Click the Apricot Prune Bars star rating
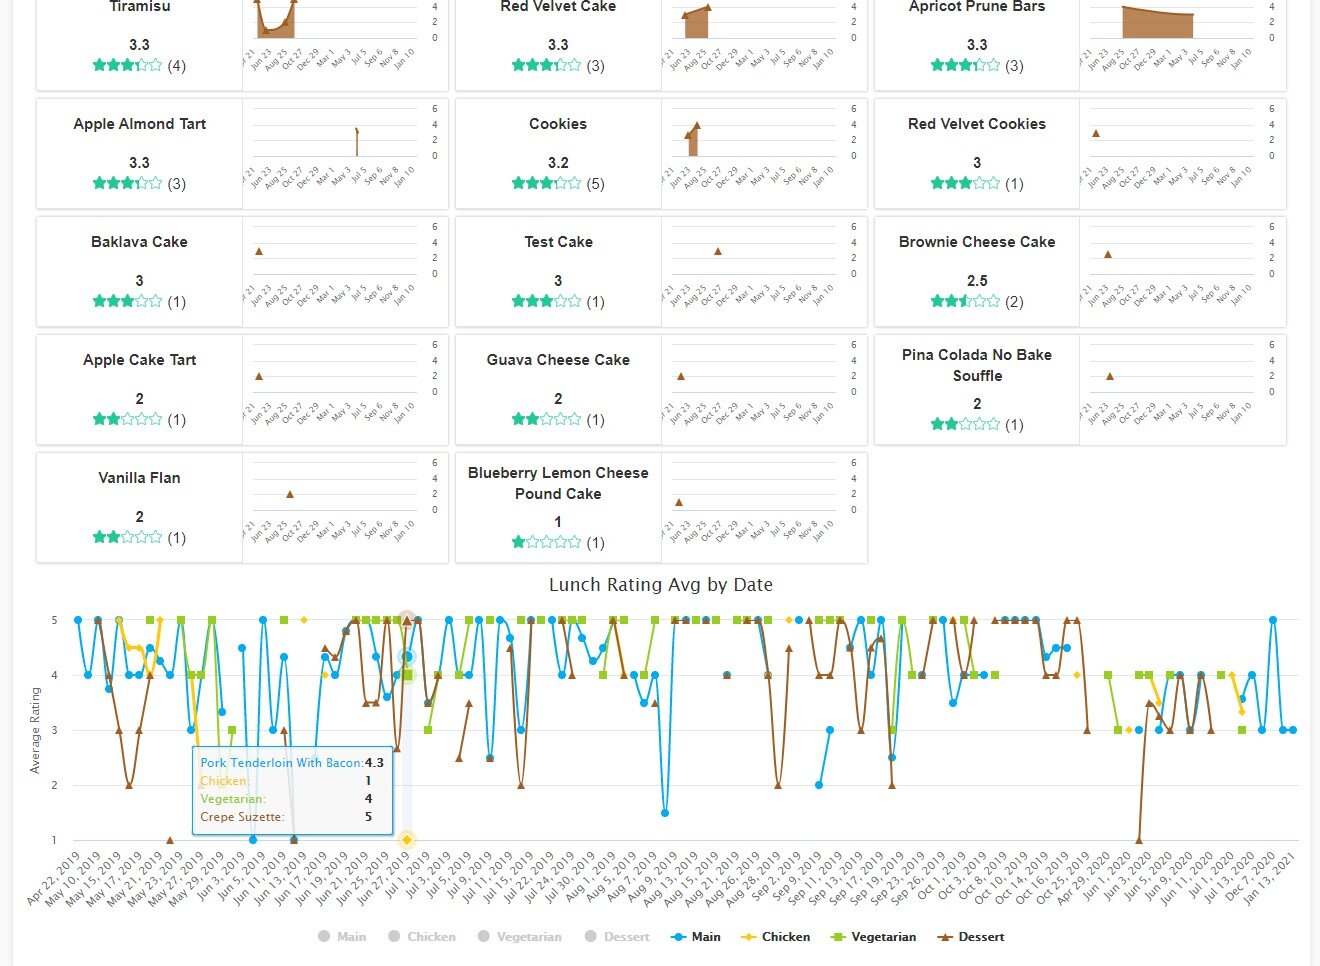Image resolution: width=1320 pixels, height=966 pixels. [x=965, y=65]
